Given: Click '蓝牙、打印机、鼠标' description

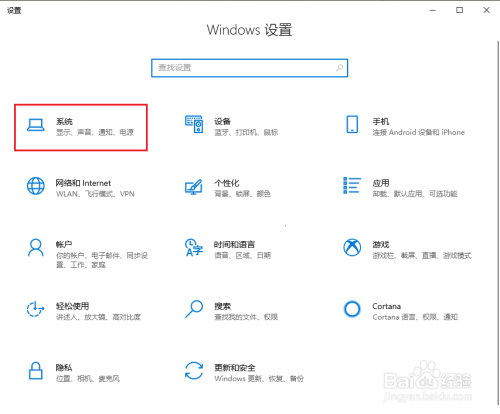Looking at the screenshot, I should pos(246,132).
